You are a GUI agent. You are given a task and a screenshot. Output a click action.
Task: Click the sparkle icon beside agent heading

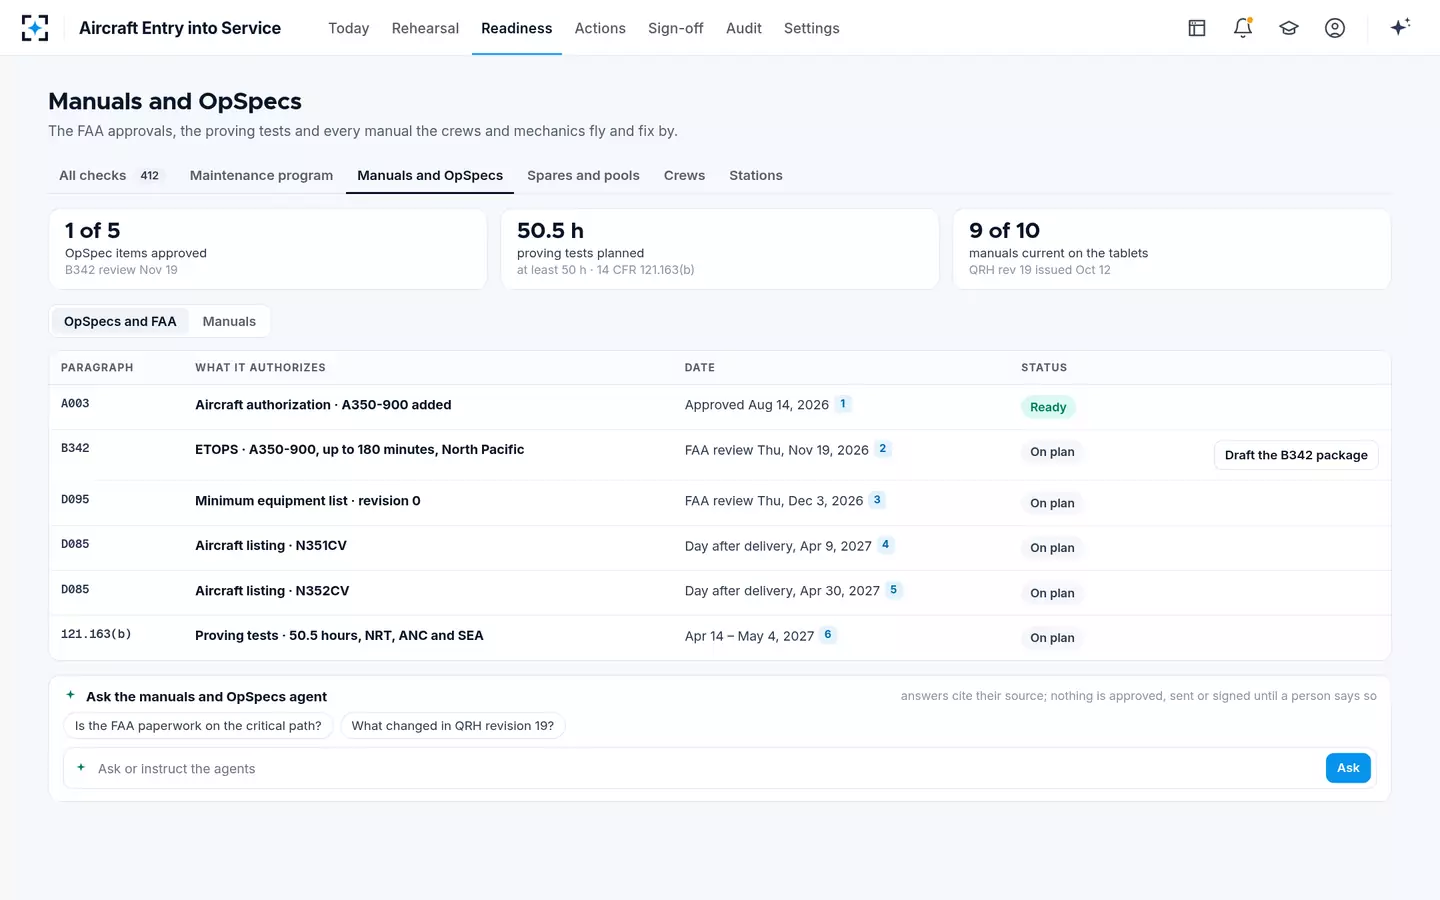[x=71, y=695]
